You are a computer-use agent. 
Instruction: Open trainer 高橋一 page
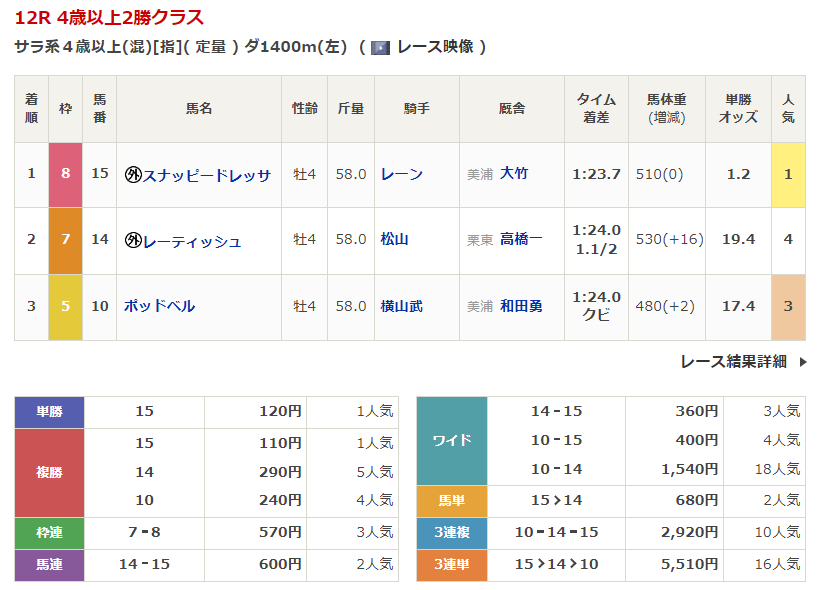pyautogui.click(x=521, y=240)
